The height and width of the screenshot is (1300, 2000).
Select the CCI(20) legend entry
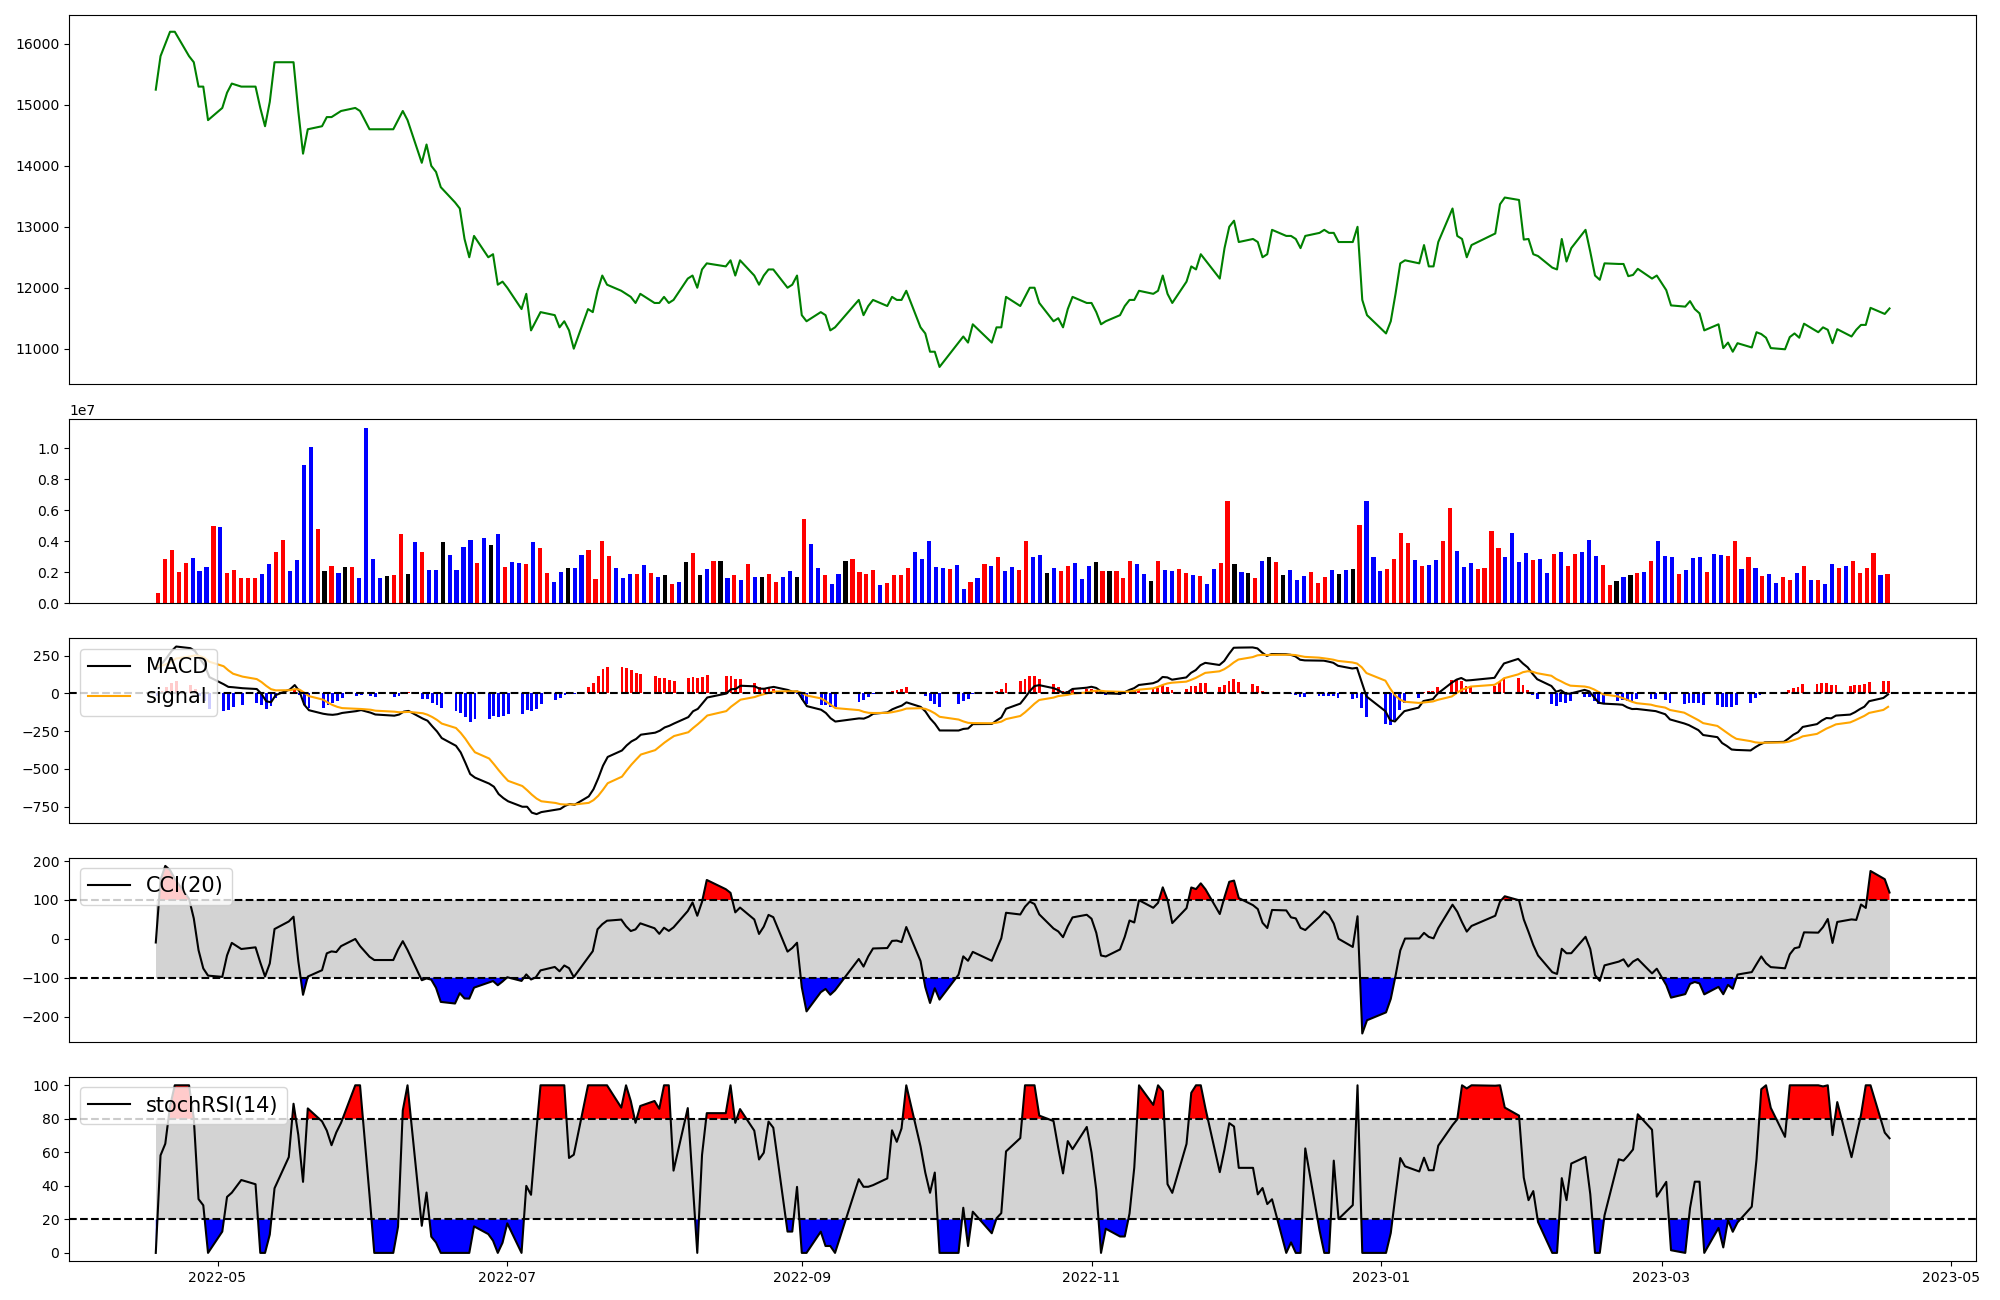pos(184,885)
